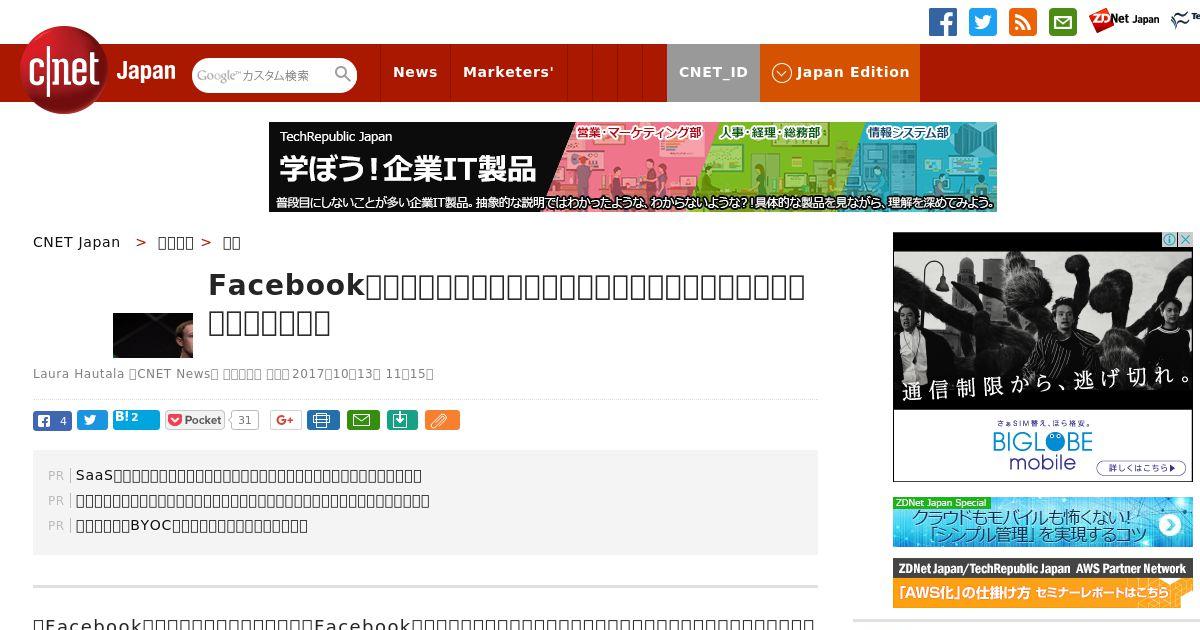1200x630 pixels.
Task: Open the Marketers' menu
Action: pyautogui.click(x=508, y=72)
